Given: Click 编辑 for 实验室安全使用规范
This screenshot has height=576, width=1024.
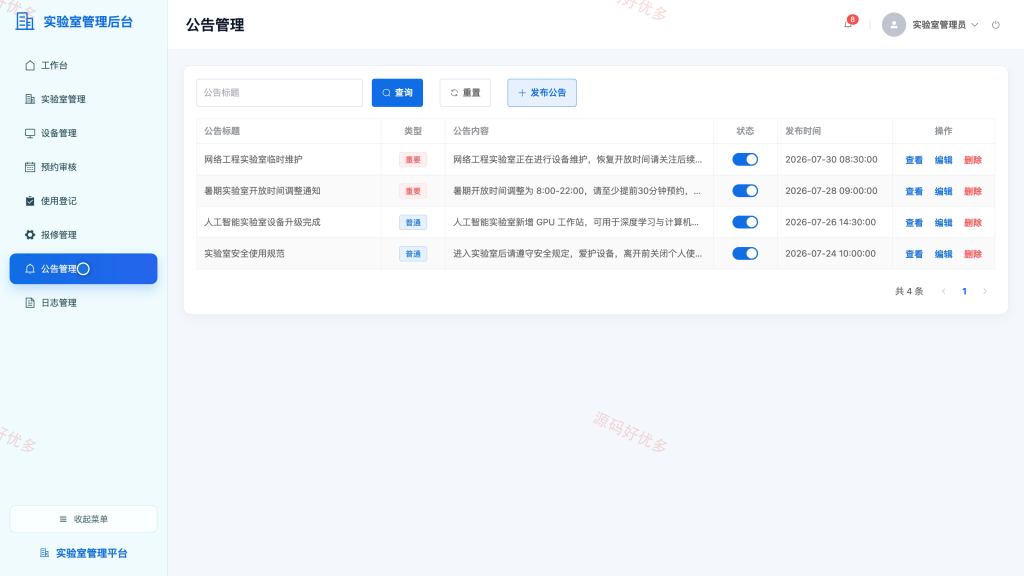Looking at the screenshot, I should coord(944,254).
